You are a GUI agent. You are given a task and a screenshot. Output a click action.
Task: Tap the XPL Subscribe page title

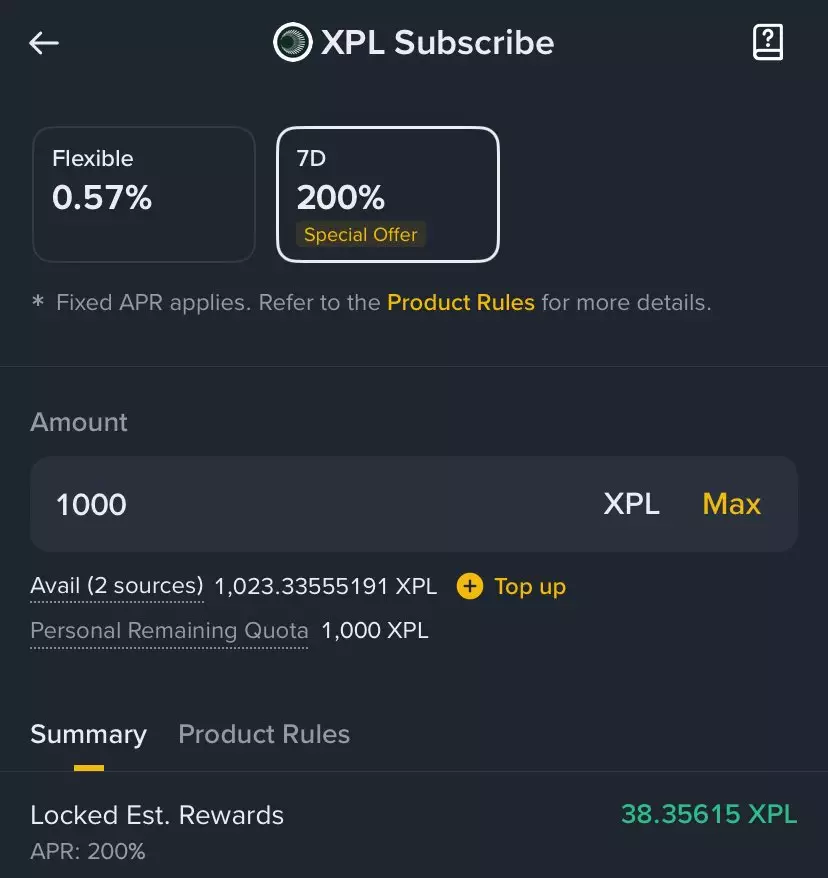(437, 43)
